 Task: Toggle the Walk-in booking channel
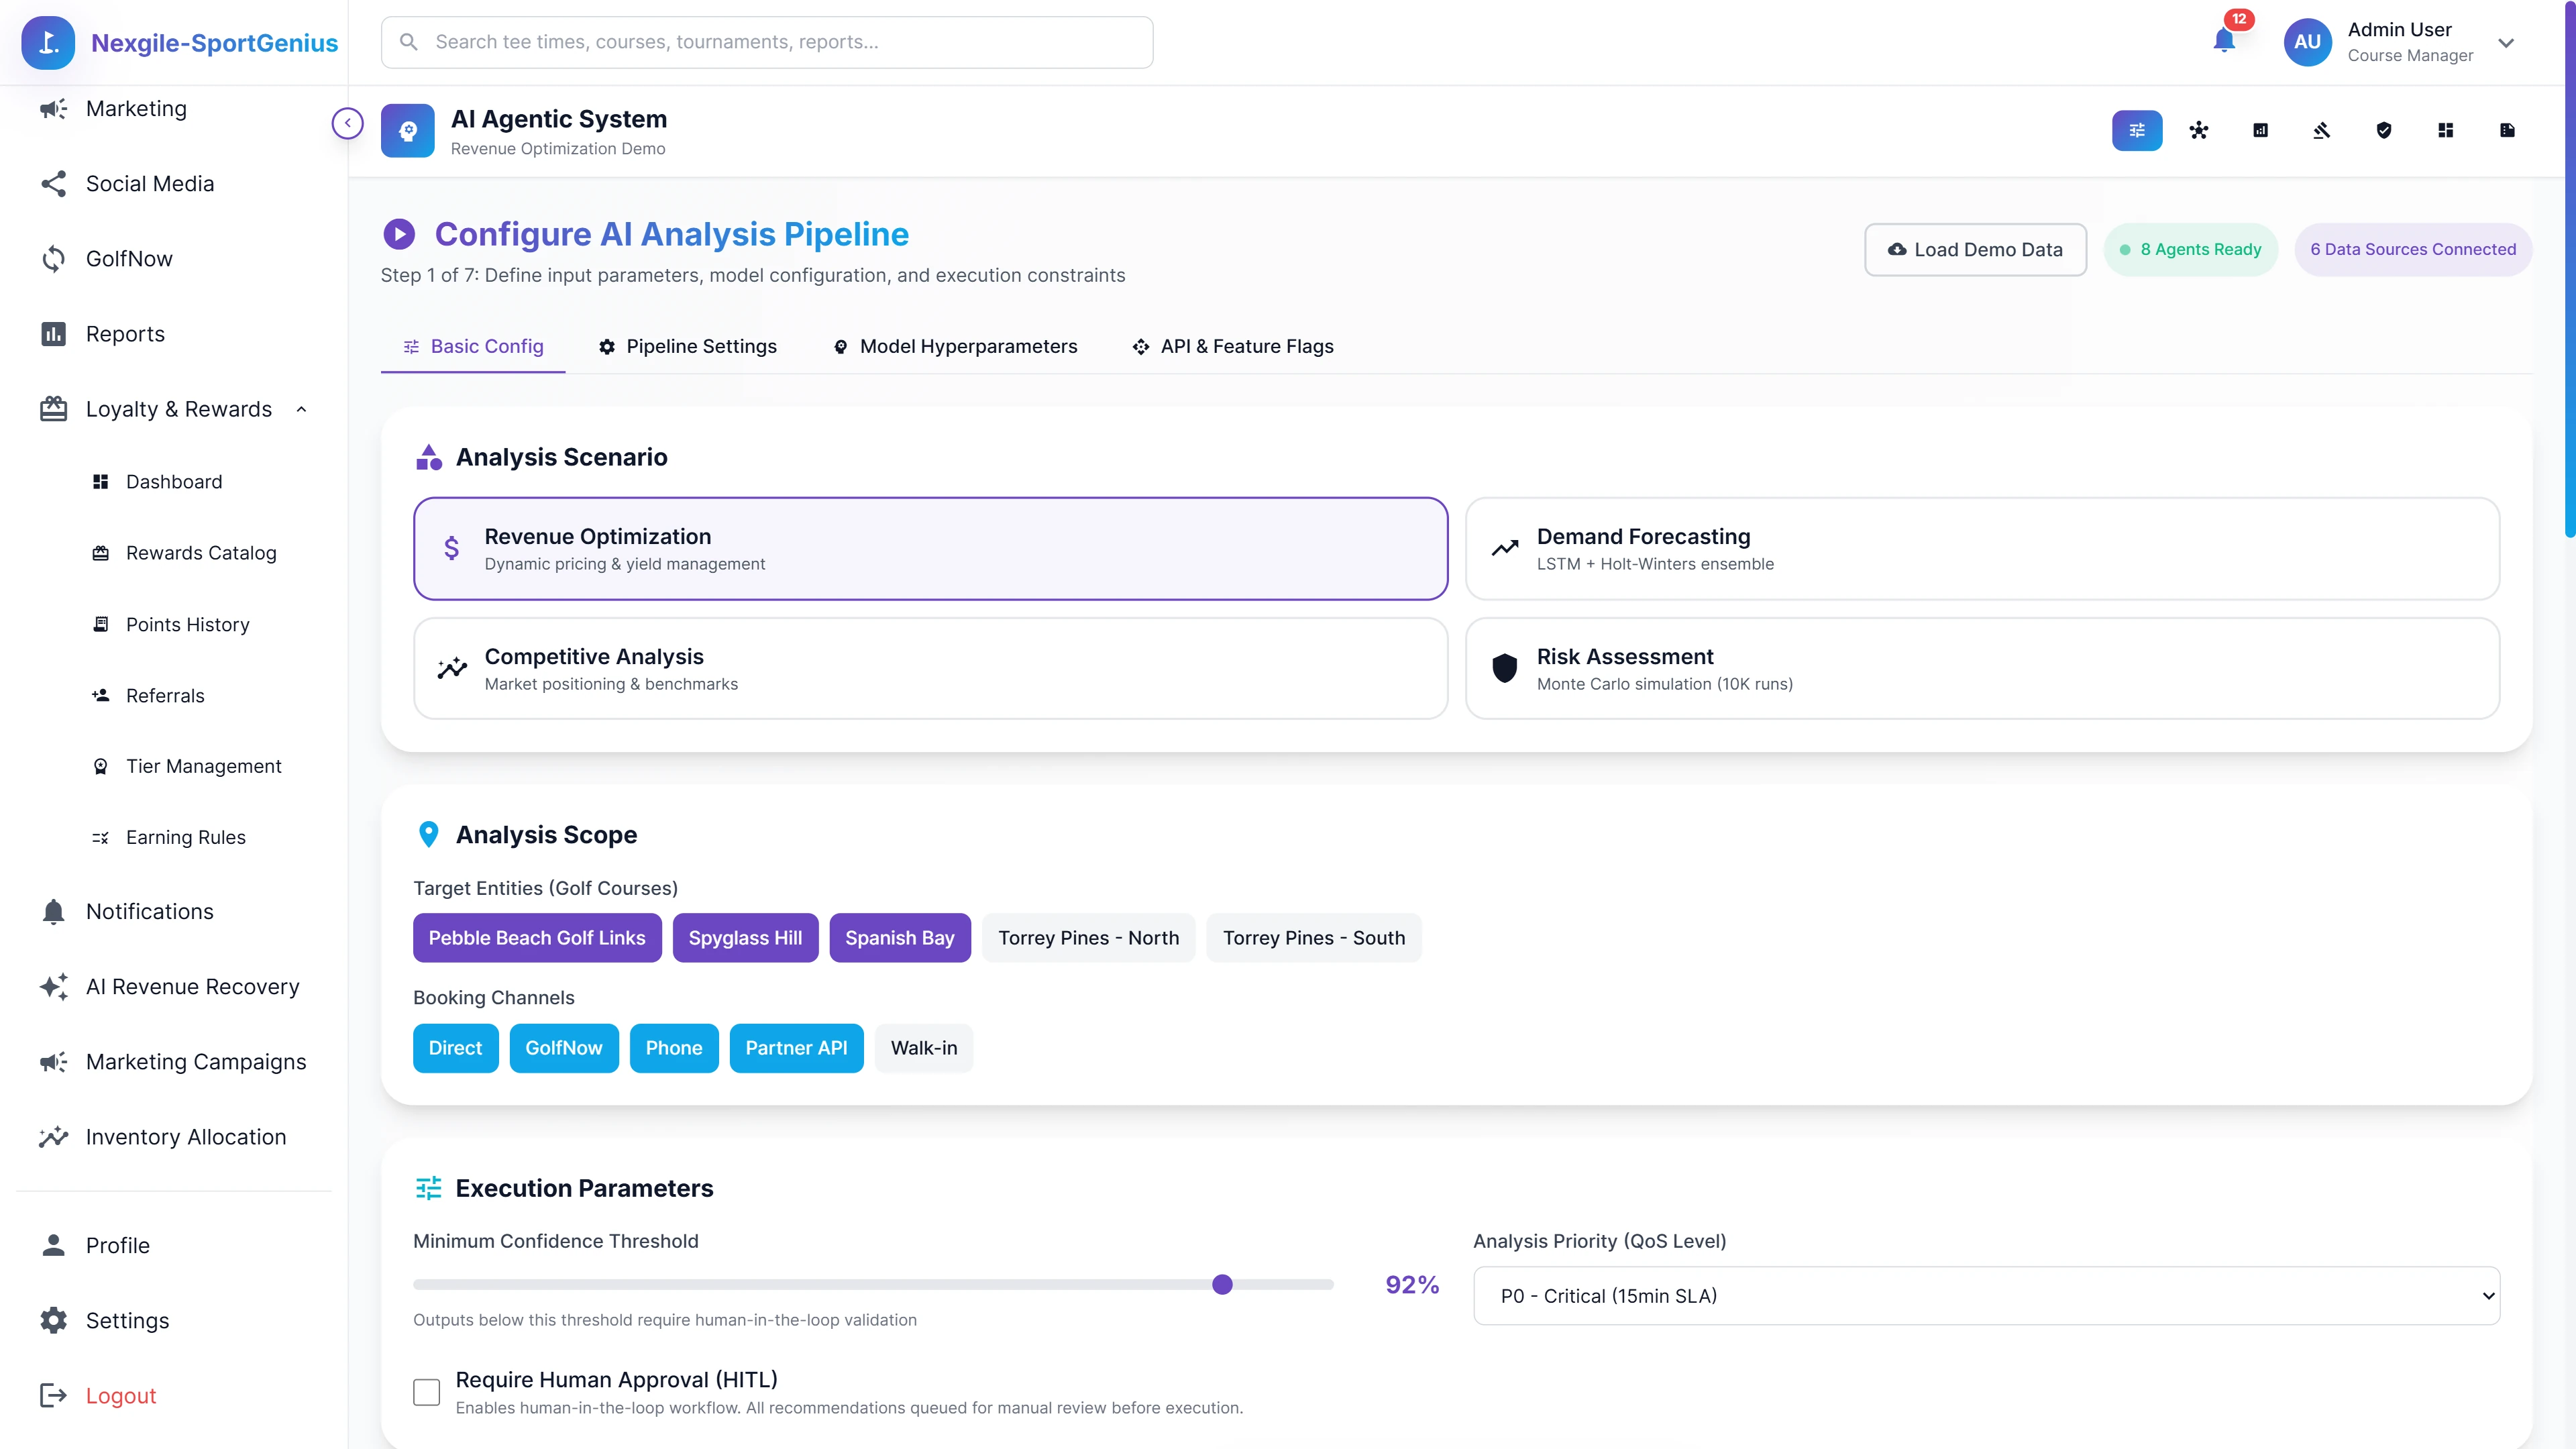click(x=923, y=1047)
